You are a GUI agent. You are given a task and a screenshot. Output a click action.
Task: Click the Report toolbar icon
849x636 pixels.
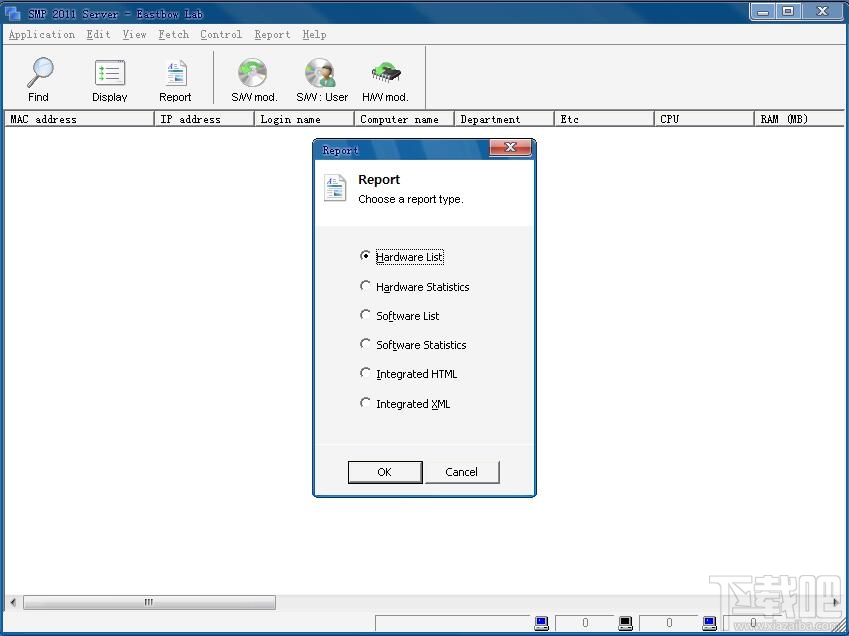[x=175, y=78]
